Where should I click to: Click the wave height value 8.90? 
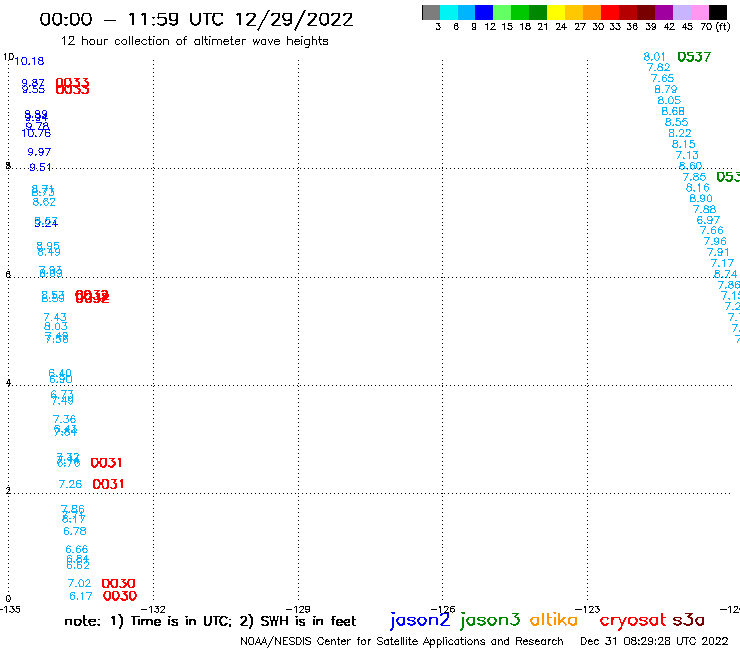click(701, 199)
